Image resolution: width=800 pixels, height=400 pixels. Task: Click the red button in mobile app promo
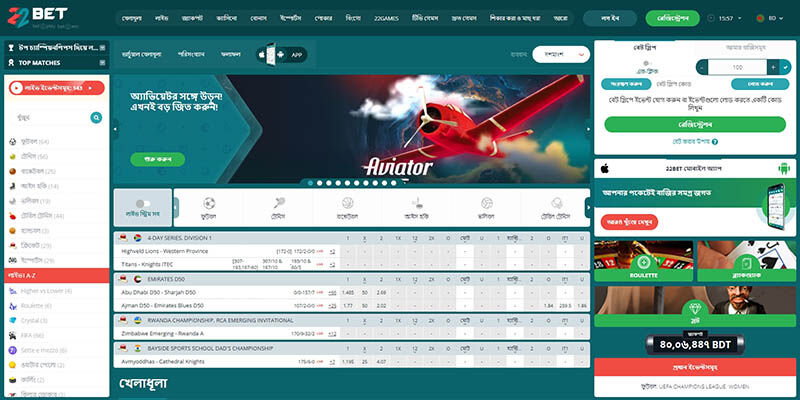coord(629,222)
